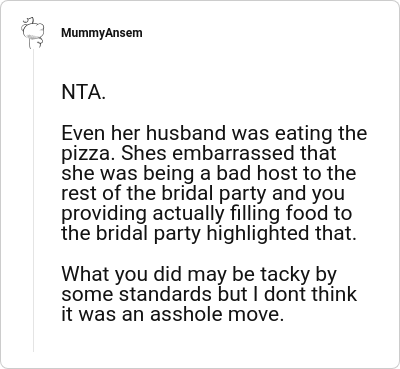Click the "NTA." verdict text
This screenshot has width=400, height=369.
84,92
